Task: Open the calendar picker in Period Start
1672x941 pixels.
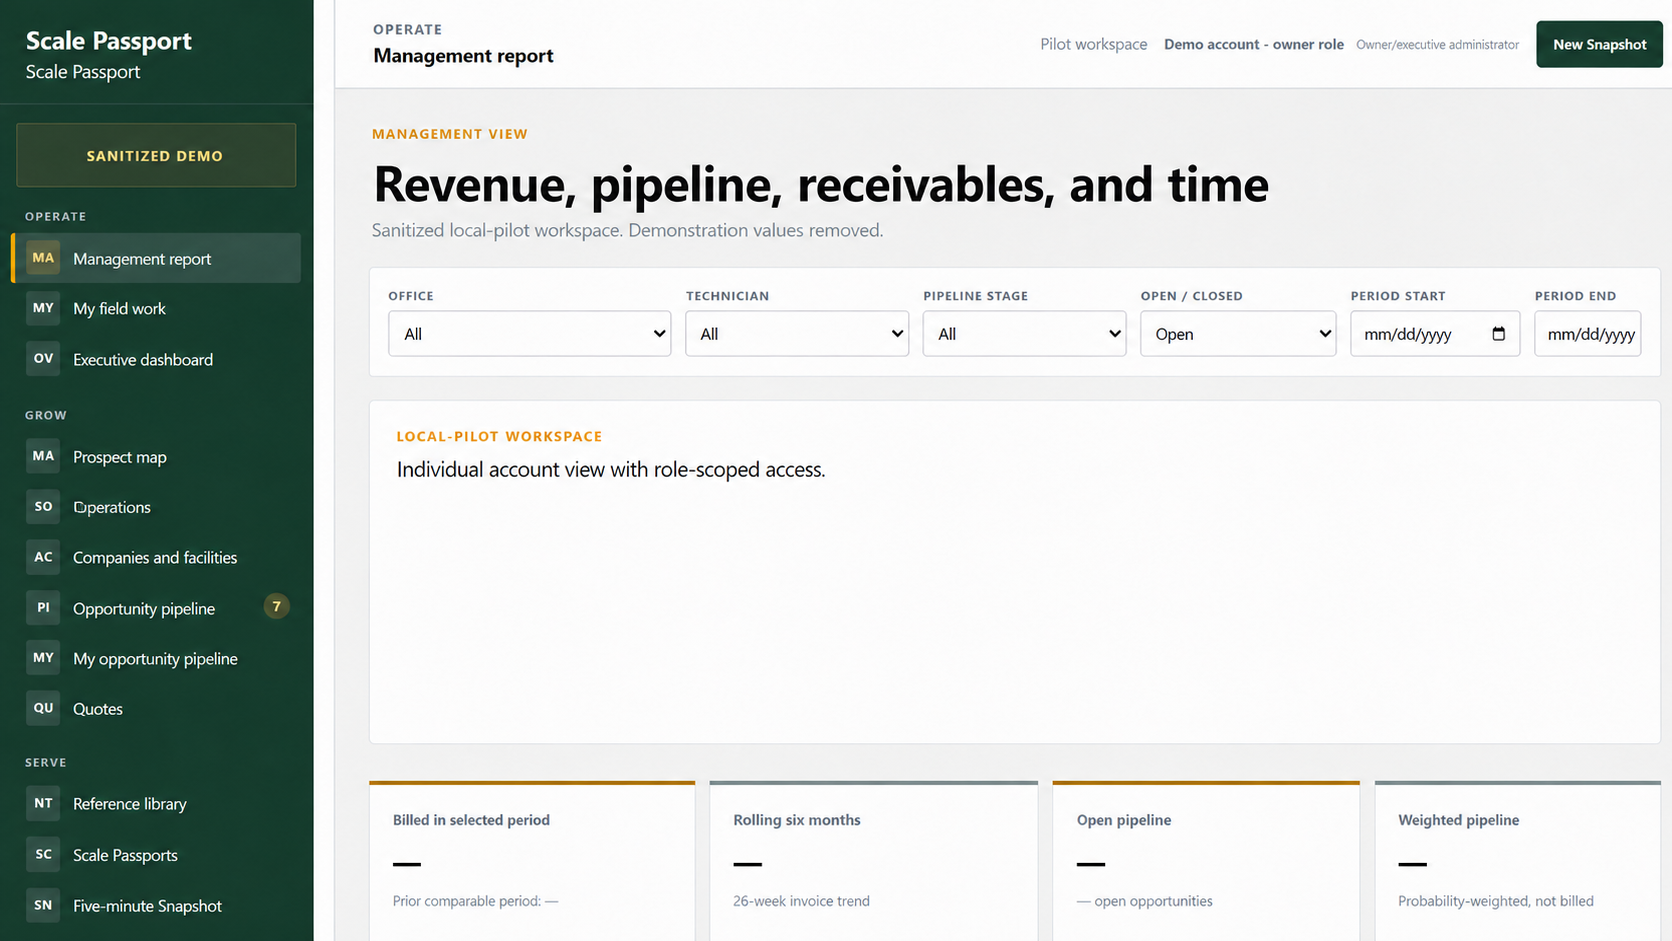Action: (x=1498, y=334)
